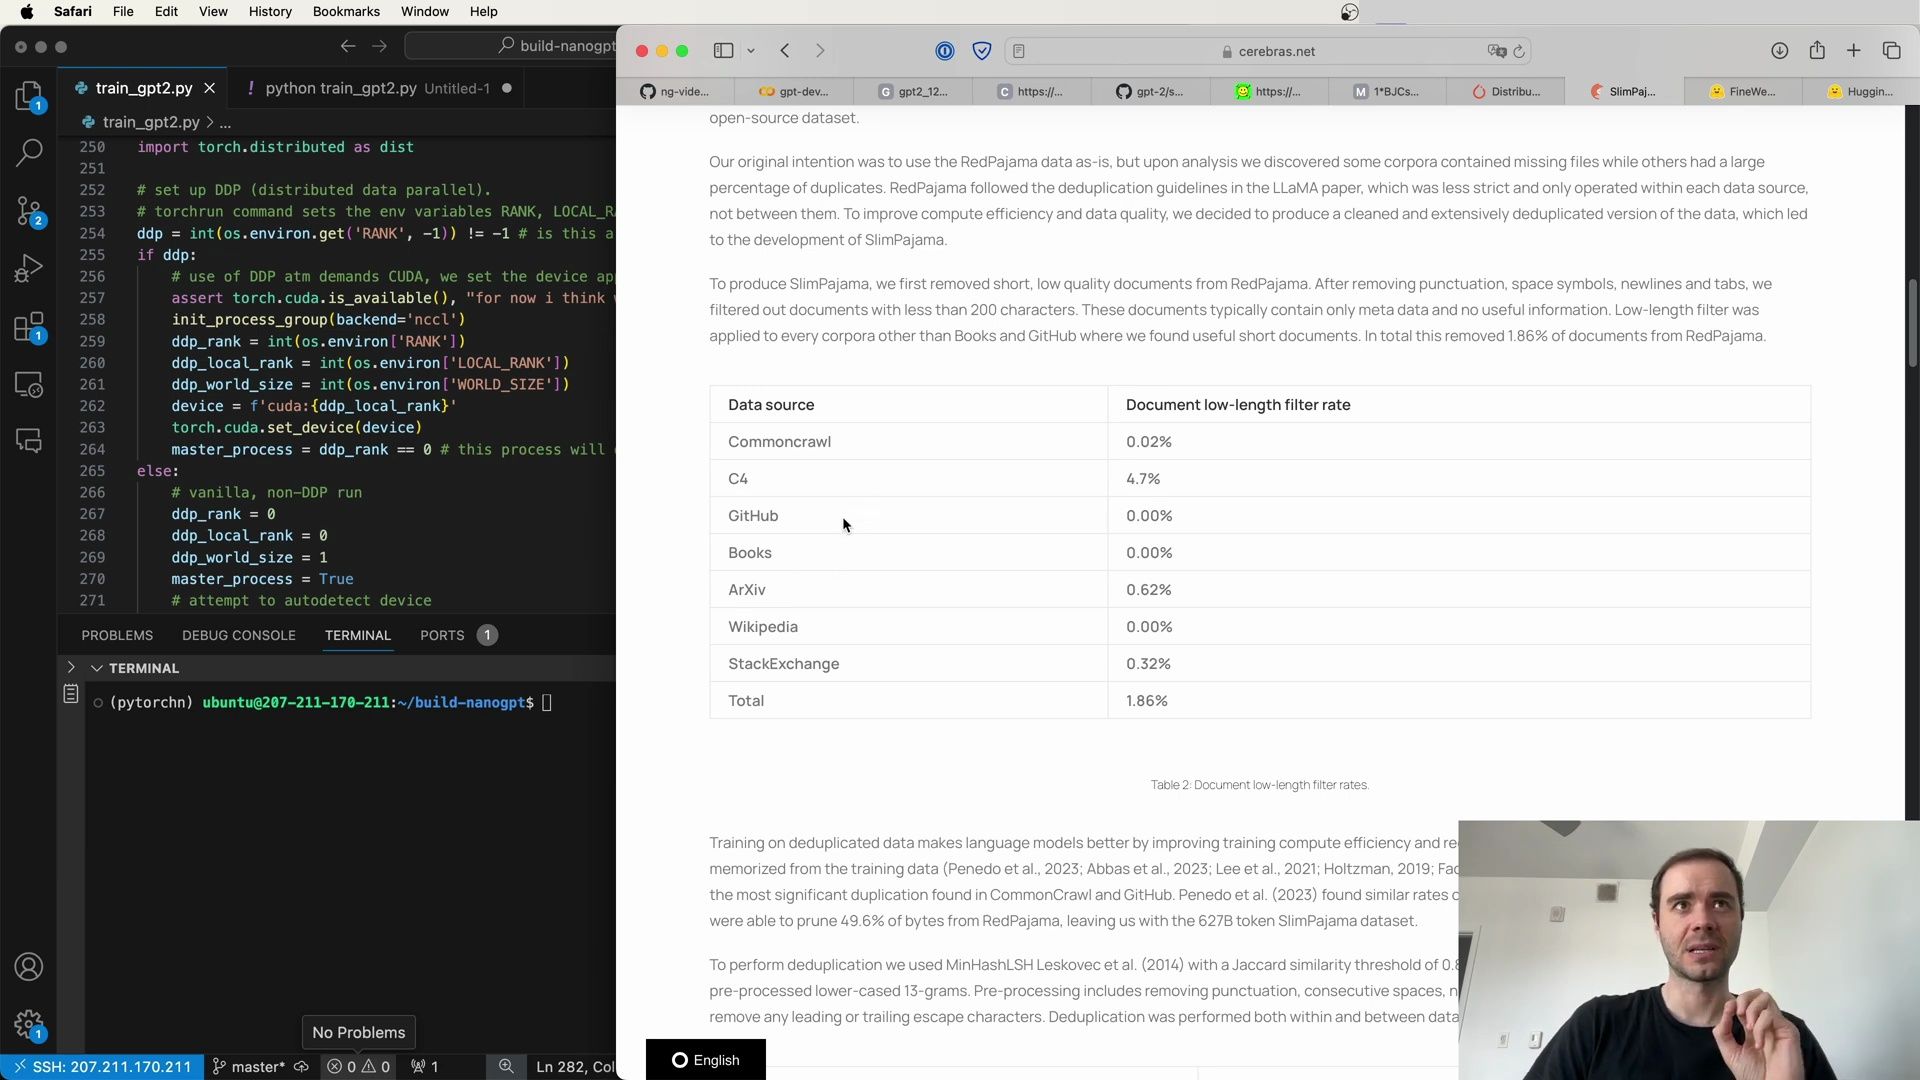This screenshot has width=1920, height=1080.
Task: Click the gpt-dev browser tab
Action: 798,91
